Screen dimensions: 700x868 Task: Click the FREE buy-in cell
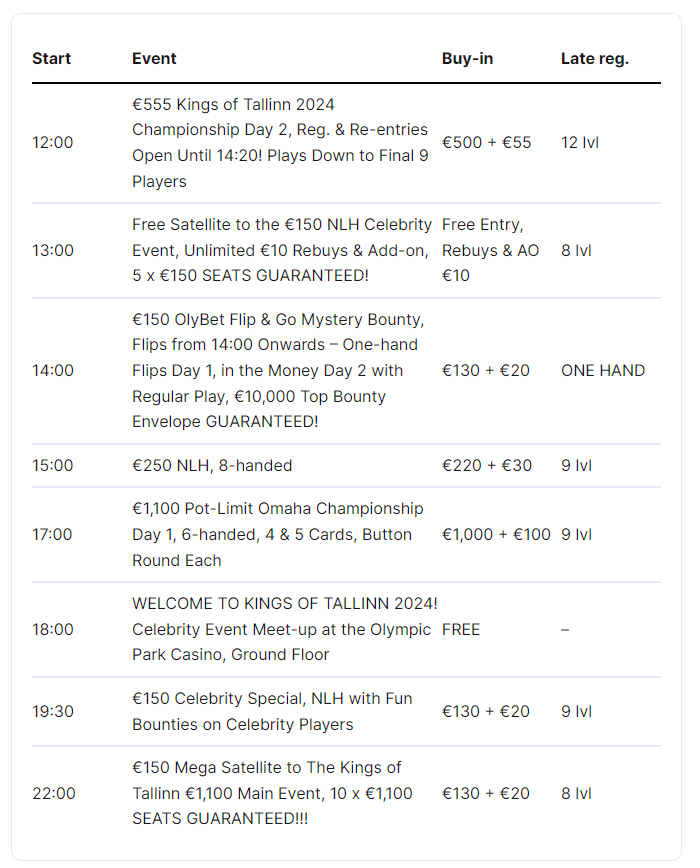(461, 629)
